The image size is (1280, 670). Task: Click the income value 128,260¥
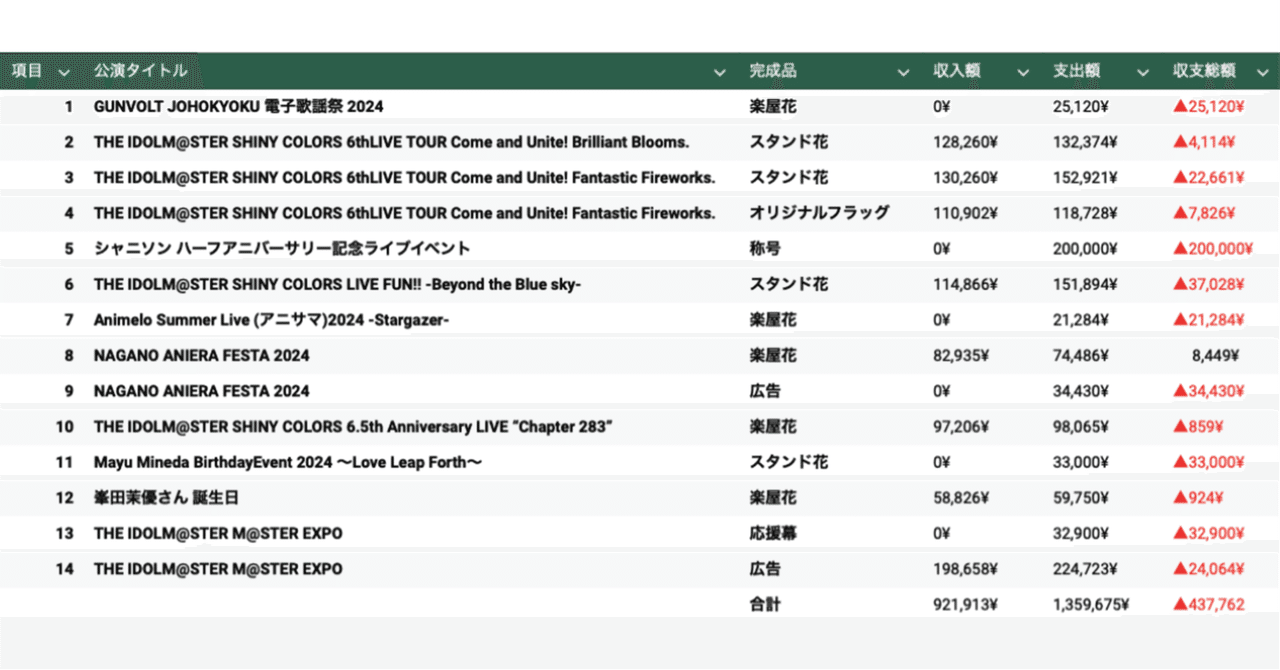965,142
